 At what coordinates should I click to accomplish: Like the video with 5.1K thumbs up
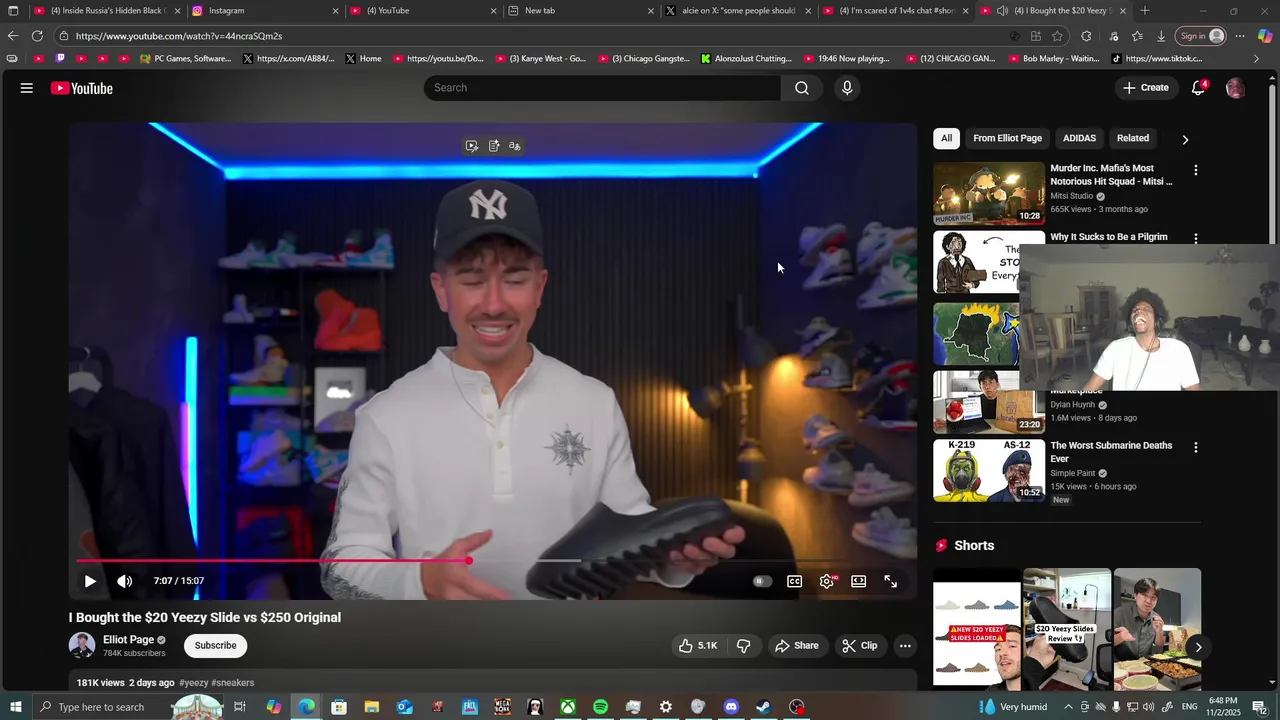[x=698, y=646]
